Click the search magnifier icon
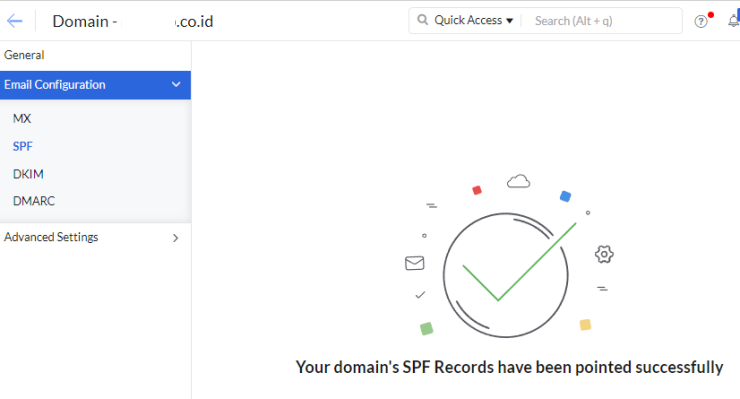The image size is (740, 399). [422, 20]
